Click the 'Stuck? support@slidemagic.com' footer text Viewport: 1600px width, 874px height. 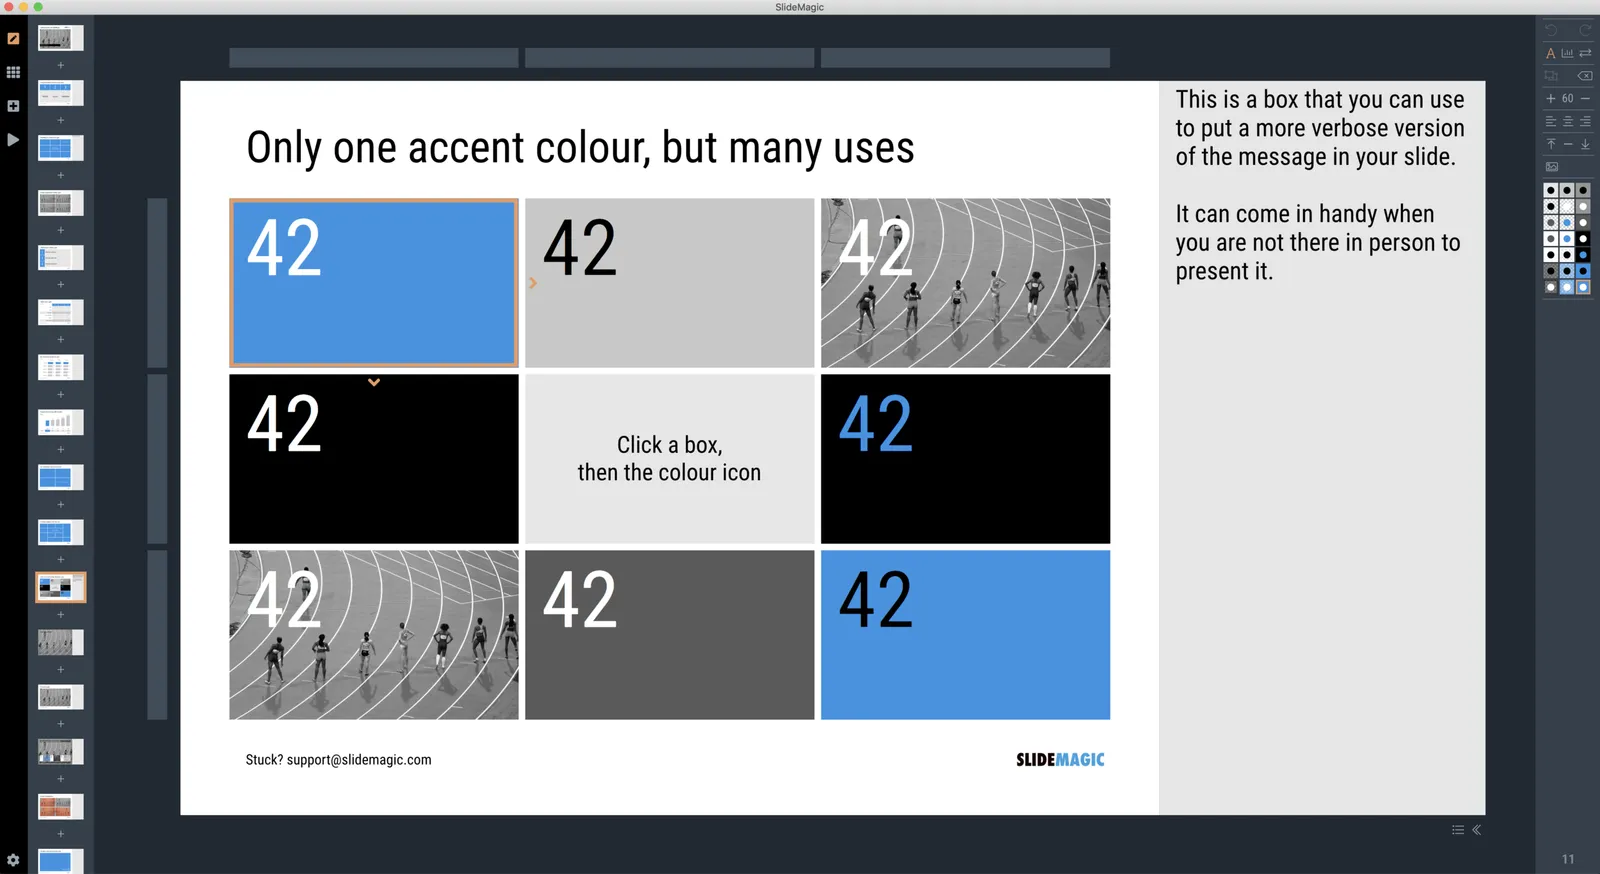339,760
